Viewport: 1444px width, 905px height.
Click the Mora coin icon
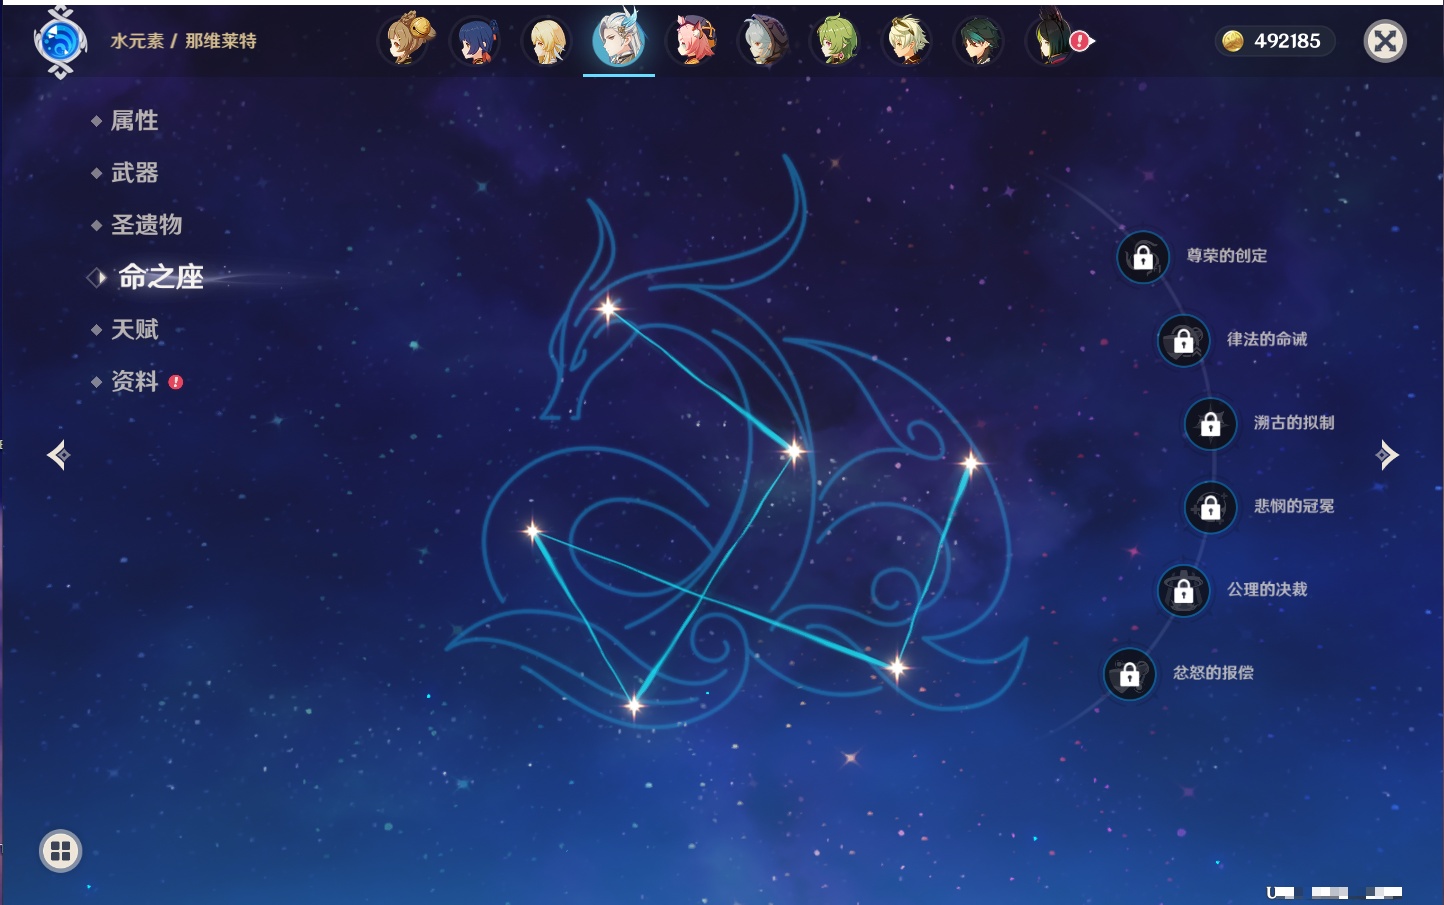point(1233,41)
